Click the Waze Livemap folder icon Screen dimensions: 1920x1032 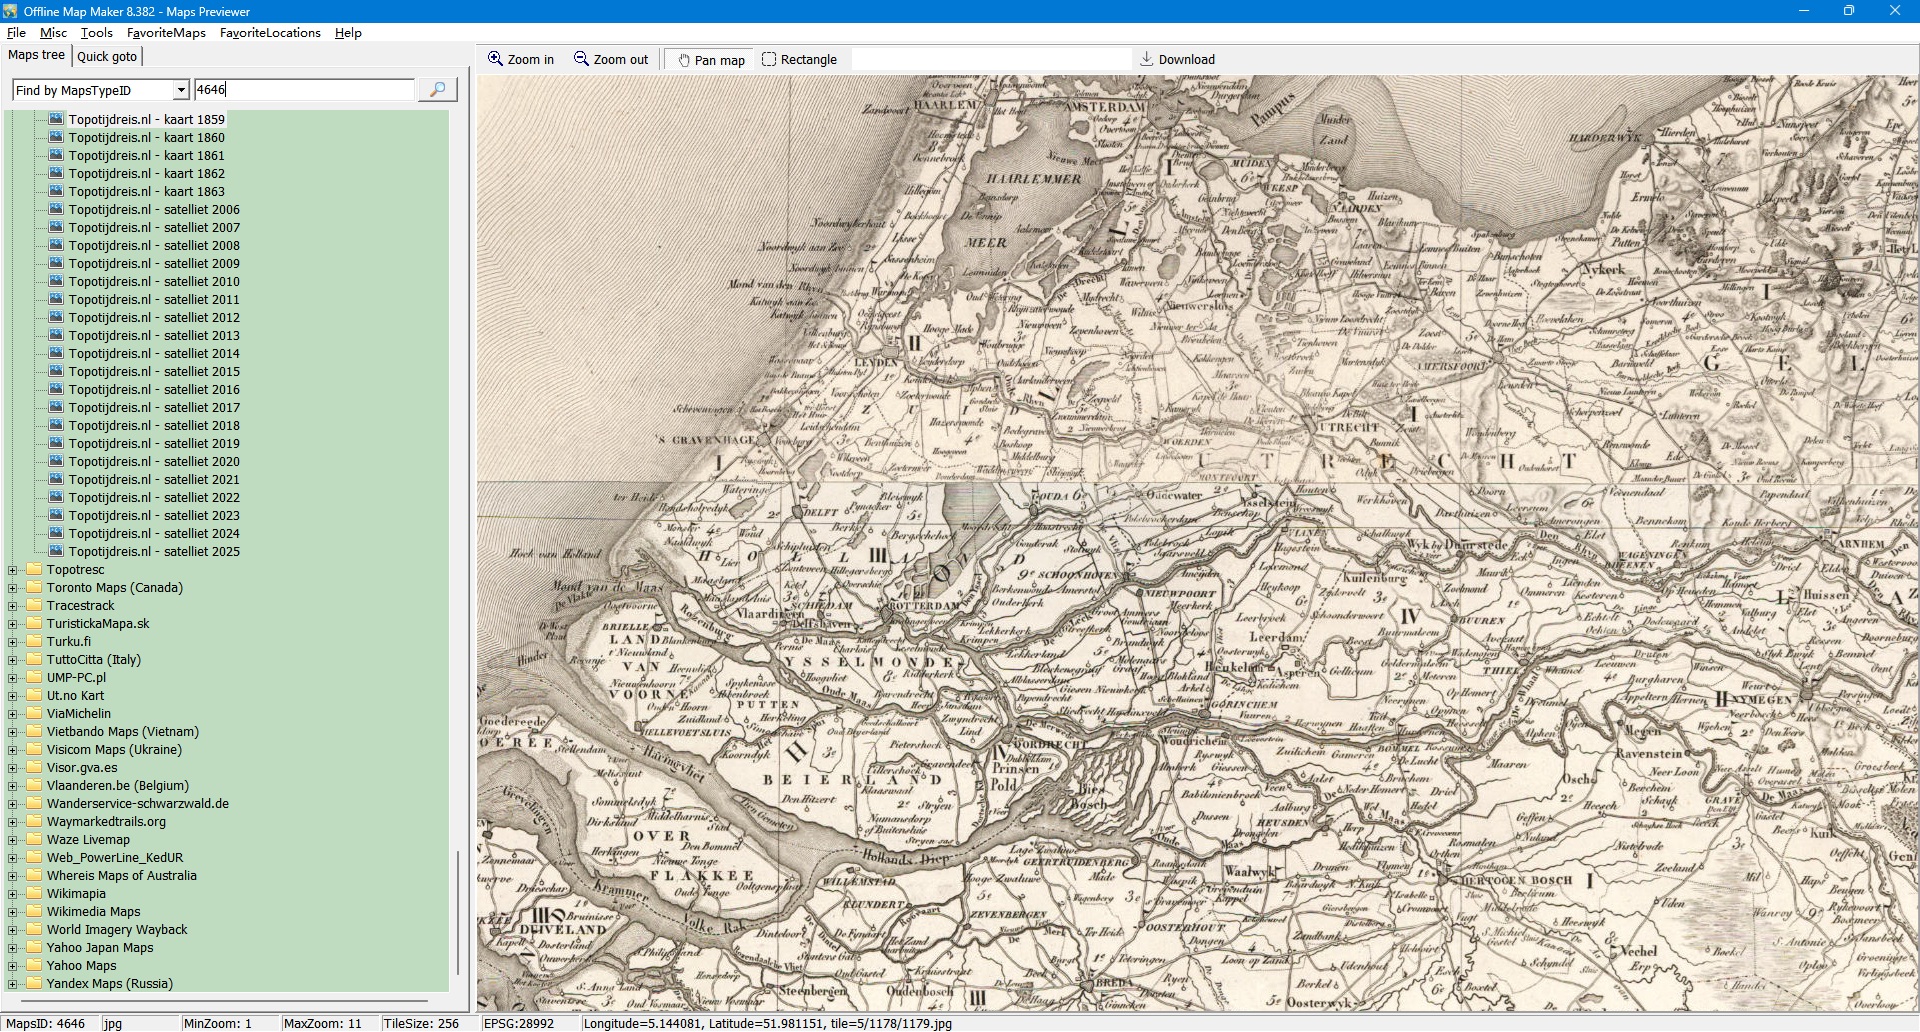point(35,840)
